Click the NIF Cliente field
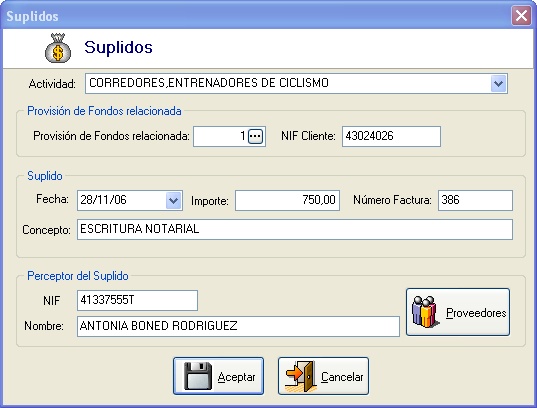 391,136
